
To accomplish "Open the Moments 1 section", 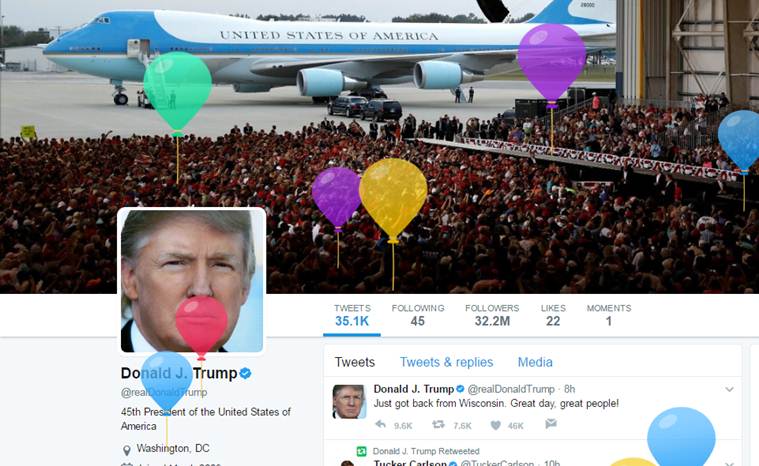I will pyautogui.click(x=608, y=315).
